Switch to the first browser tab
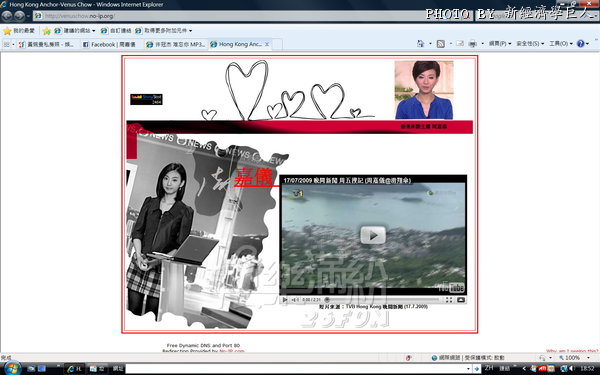This screenshot has height=375, width=600. tap(48, 44)
